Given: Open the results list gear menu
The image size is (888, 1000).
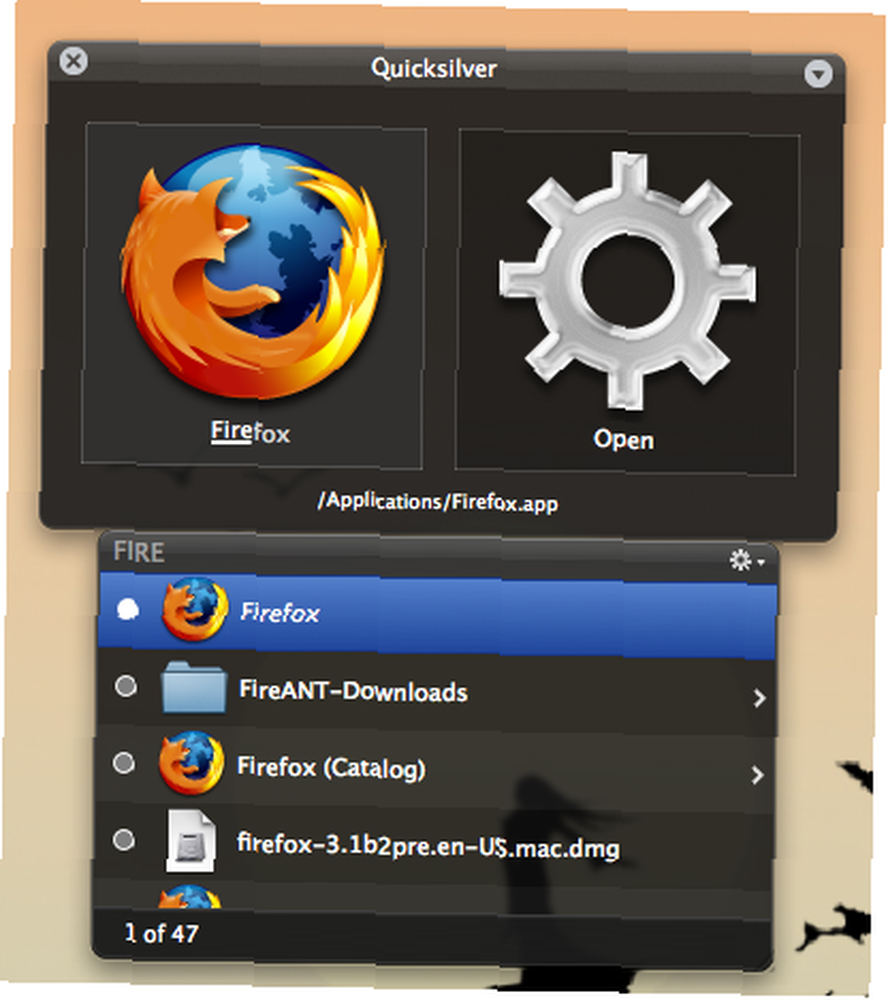Looking at the screenshot, I should pos(746,560).
